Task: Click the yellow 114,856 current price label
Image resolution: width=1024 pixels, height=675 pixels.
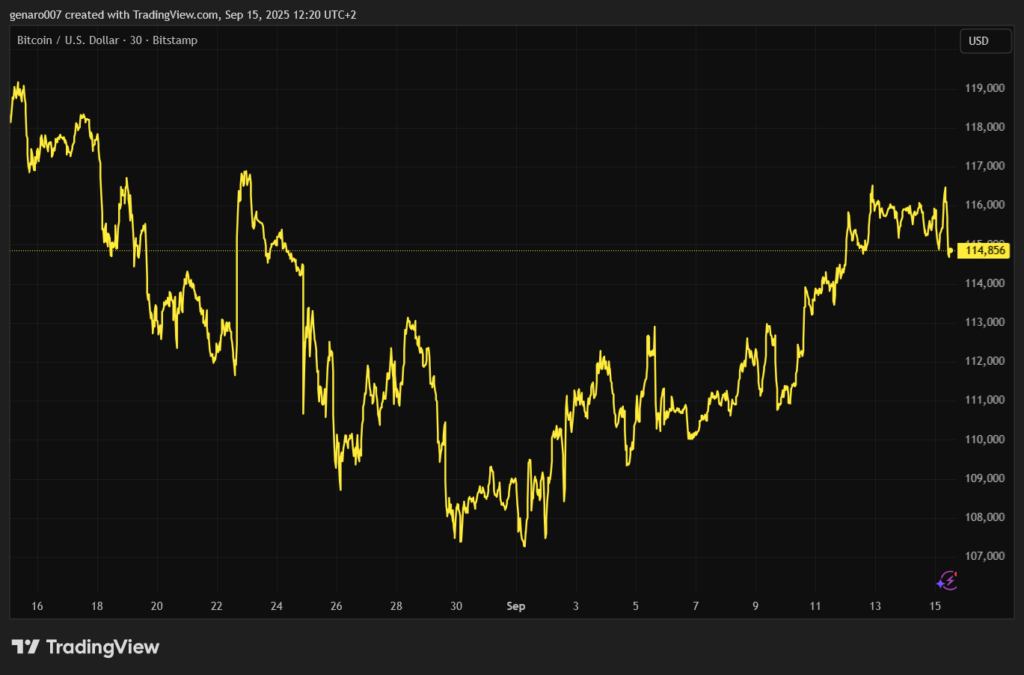Action: 984,251
